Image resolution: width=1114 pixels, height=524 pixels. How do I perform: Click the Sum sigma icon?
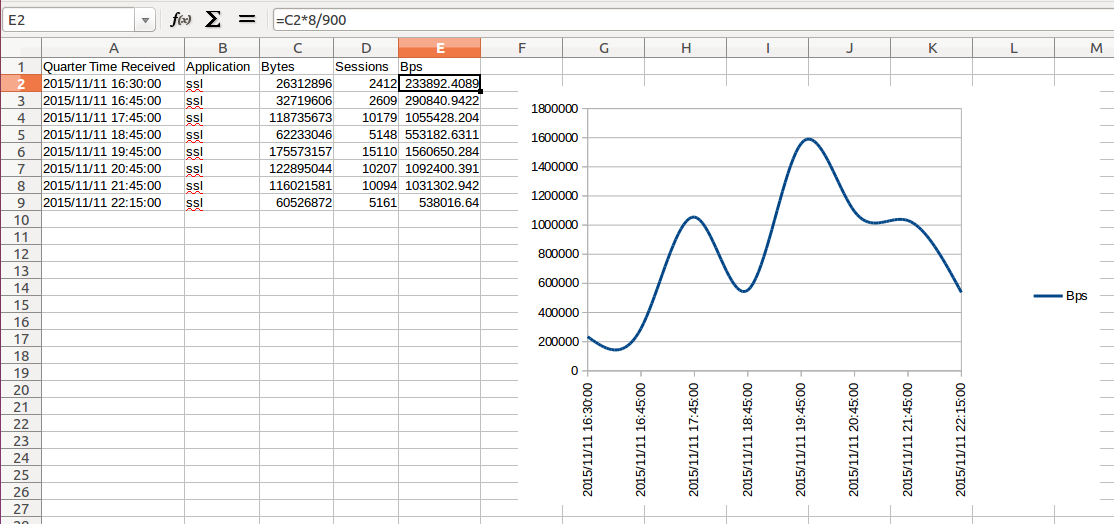coord(213,20)
